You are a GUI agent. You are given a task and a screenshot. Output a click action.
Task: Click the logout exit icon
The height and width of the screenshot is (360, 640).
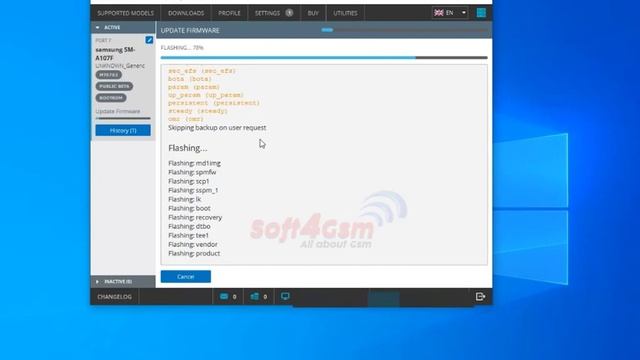[x=480, y=296]
